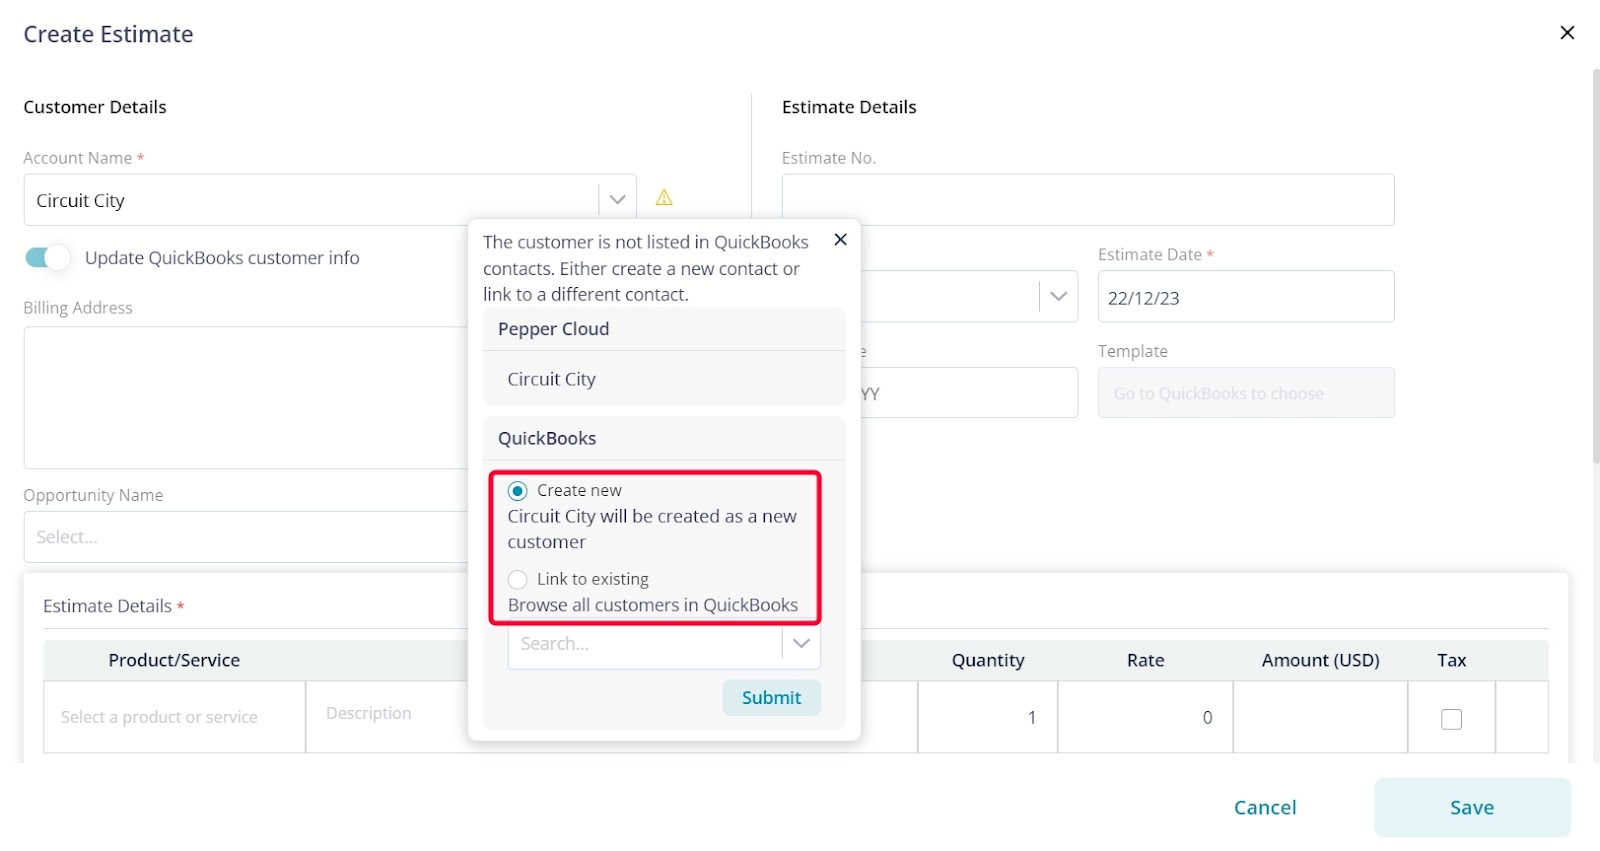The image size is (1600, 851).
Task: Select the Link to existing radio button
Action: [518, 580]
